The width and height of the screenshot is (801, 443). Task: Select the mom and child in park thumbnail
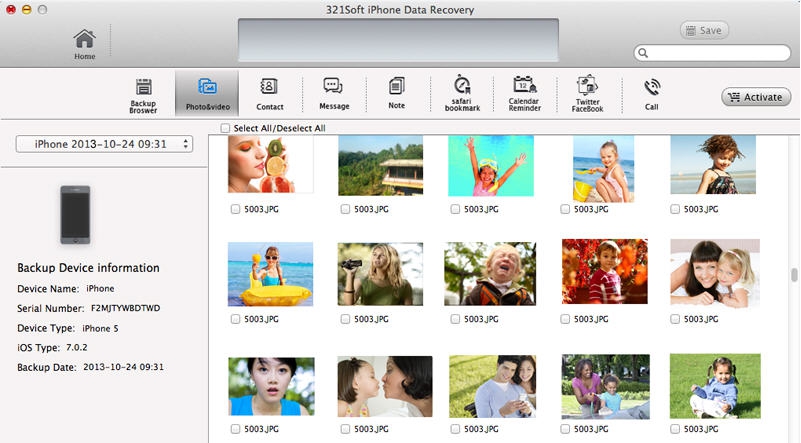606,387
